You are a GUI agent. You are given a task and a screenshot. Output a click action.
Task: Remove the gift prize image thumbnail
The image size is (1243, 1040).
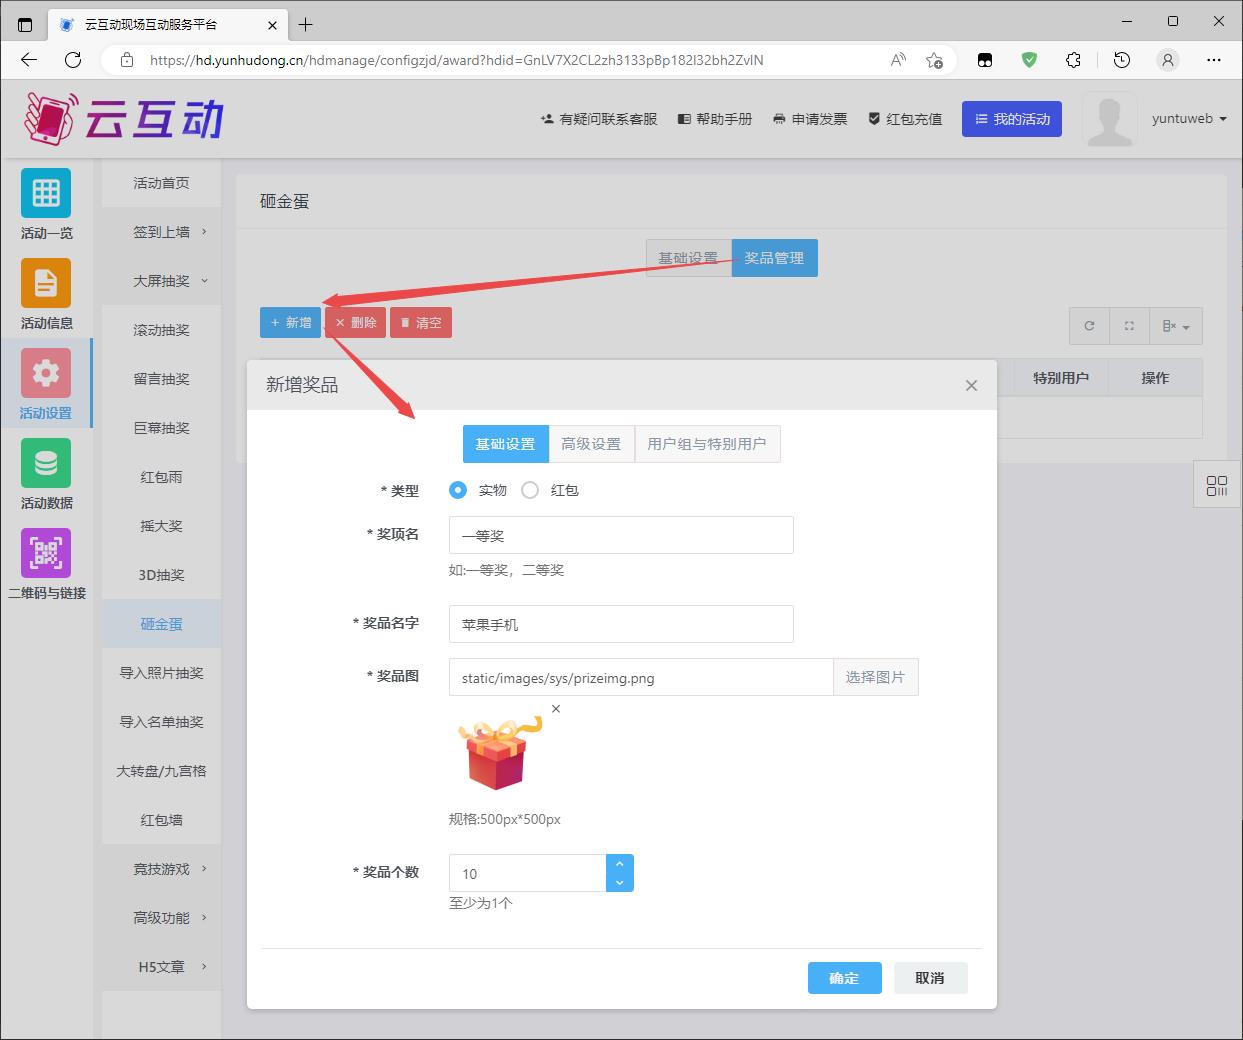[x=556, y=709]
